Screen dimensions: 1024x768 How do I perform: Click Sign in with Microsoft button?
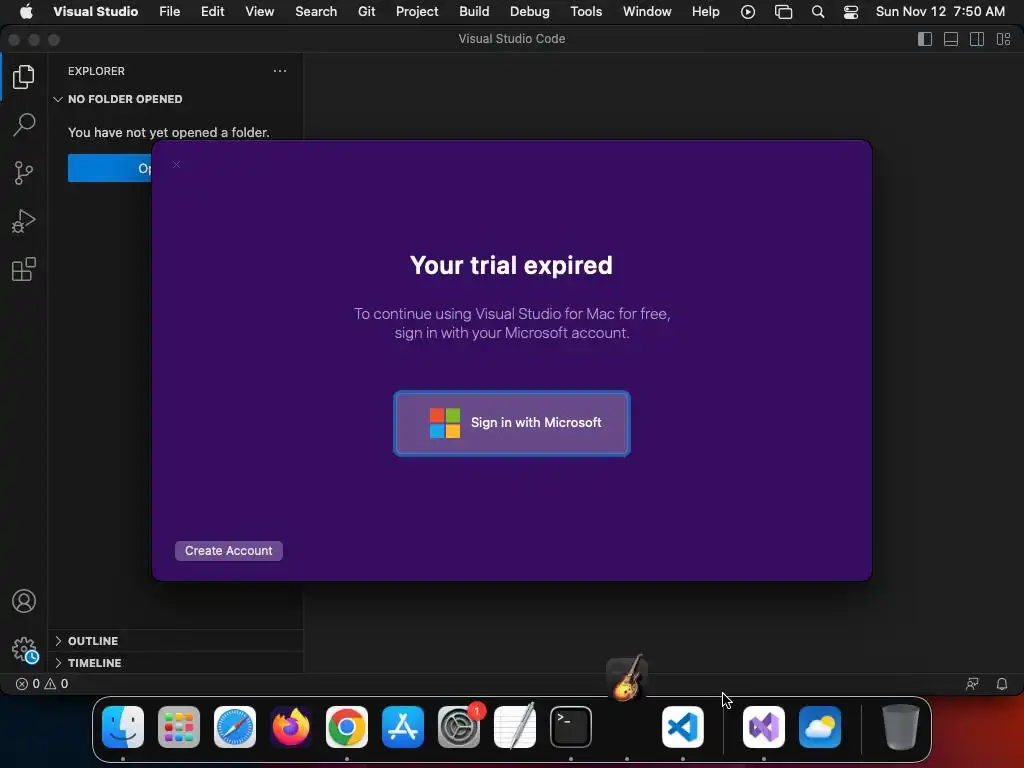[x=512, y=423]
